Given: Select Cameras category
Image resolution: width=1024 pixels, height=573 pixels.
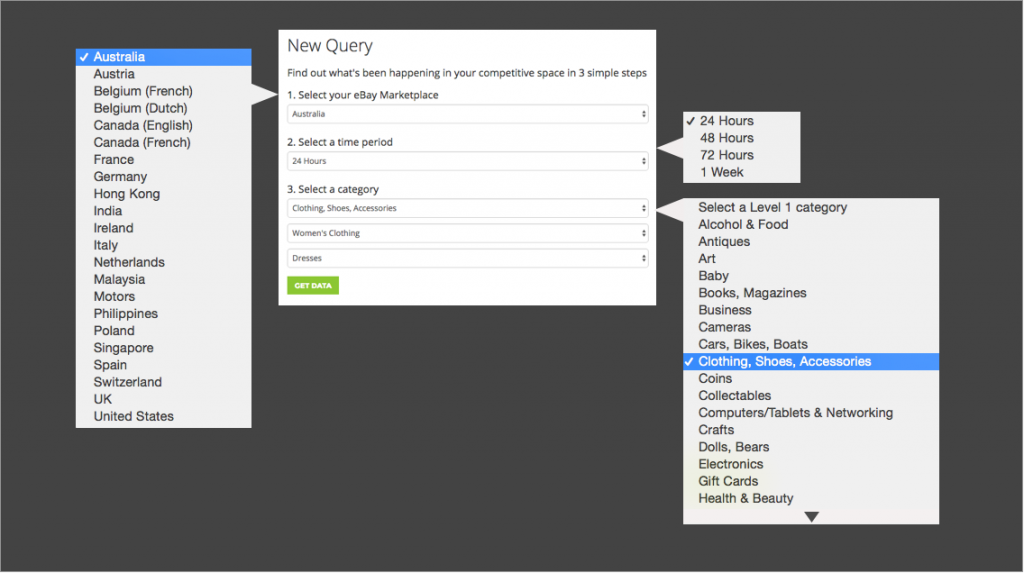Looking at the screenshot, I should tap(811, 327).
